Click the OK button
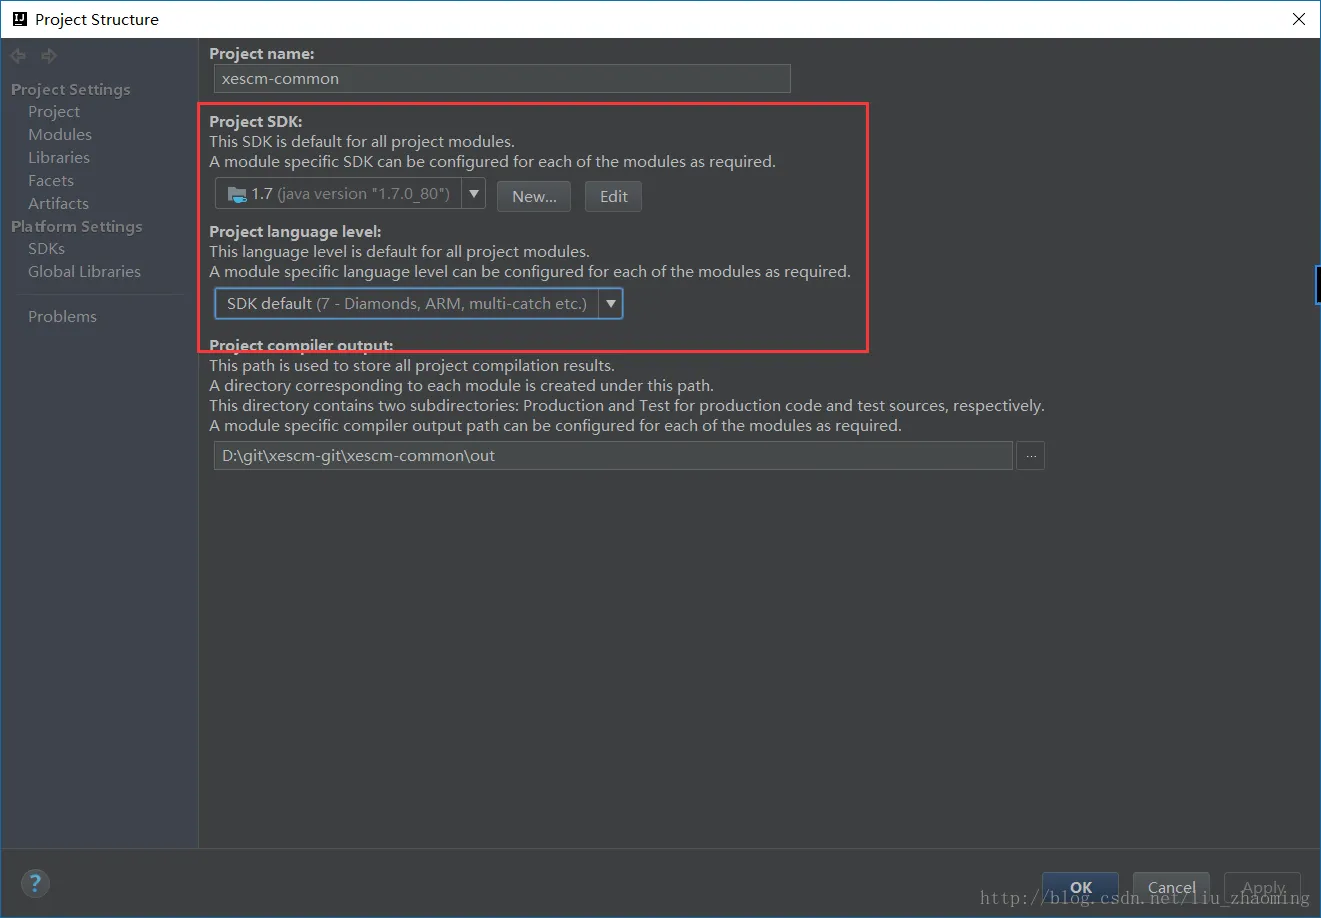 (1081, 887)
